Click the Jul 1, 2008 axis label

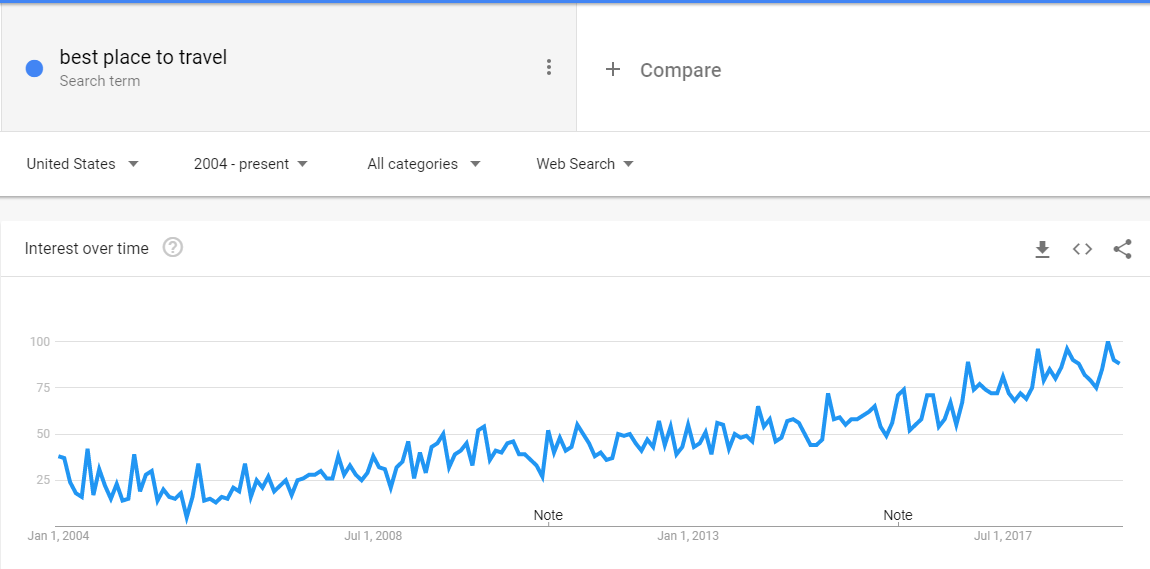(373, 536)
